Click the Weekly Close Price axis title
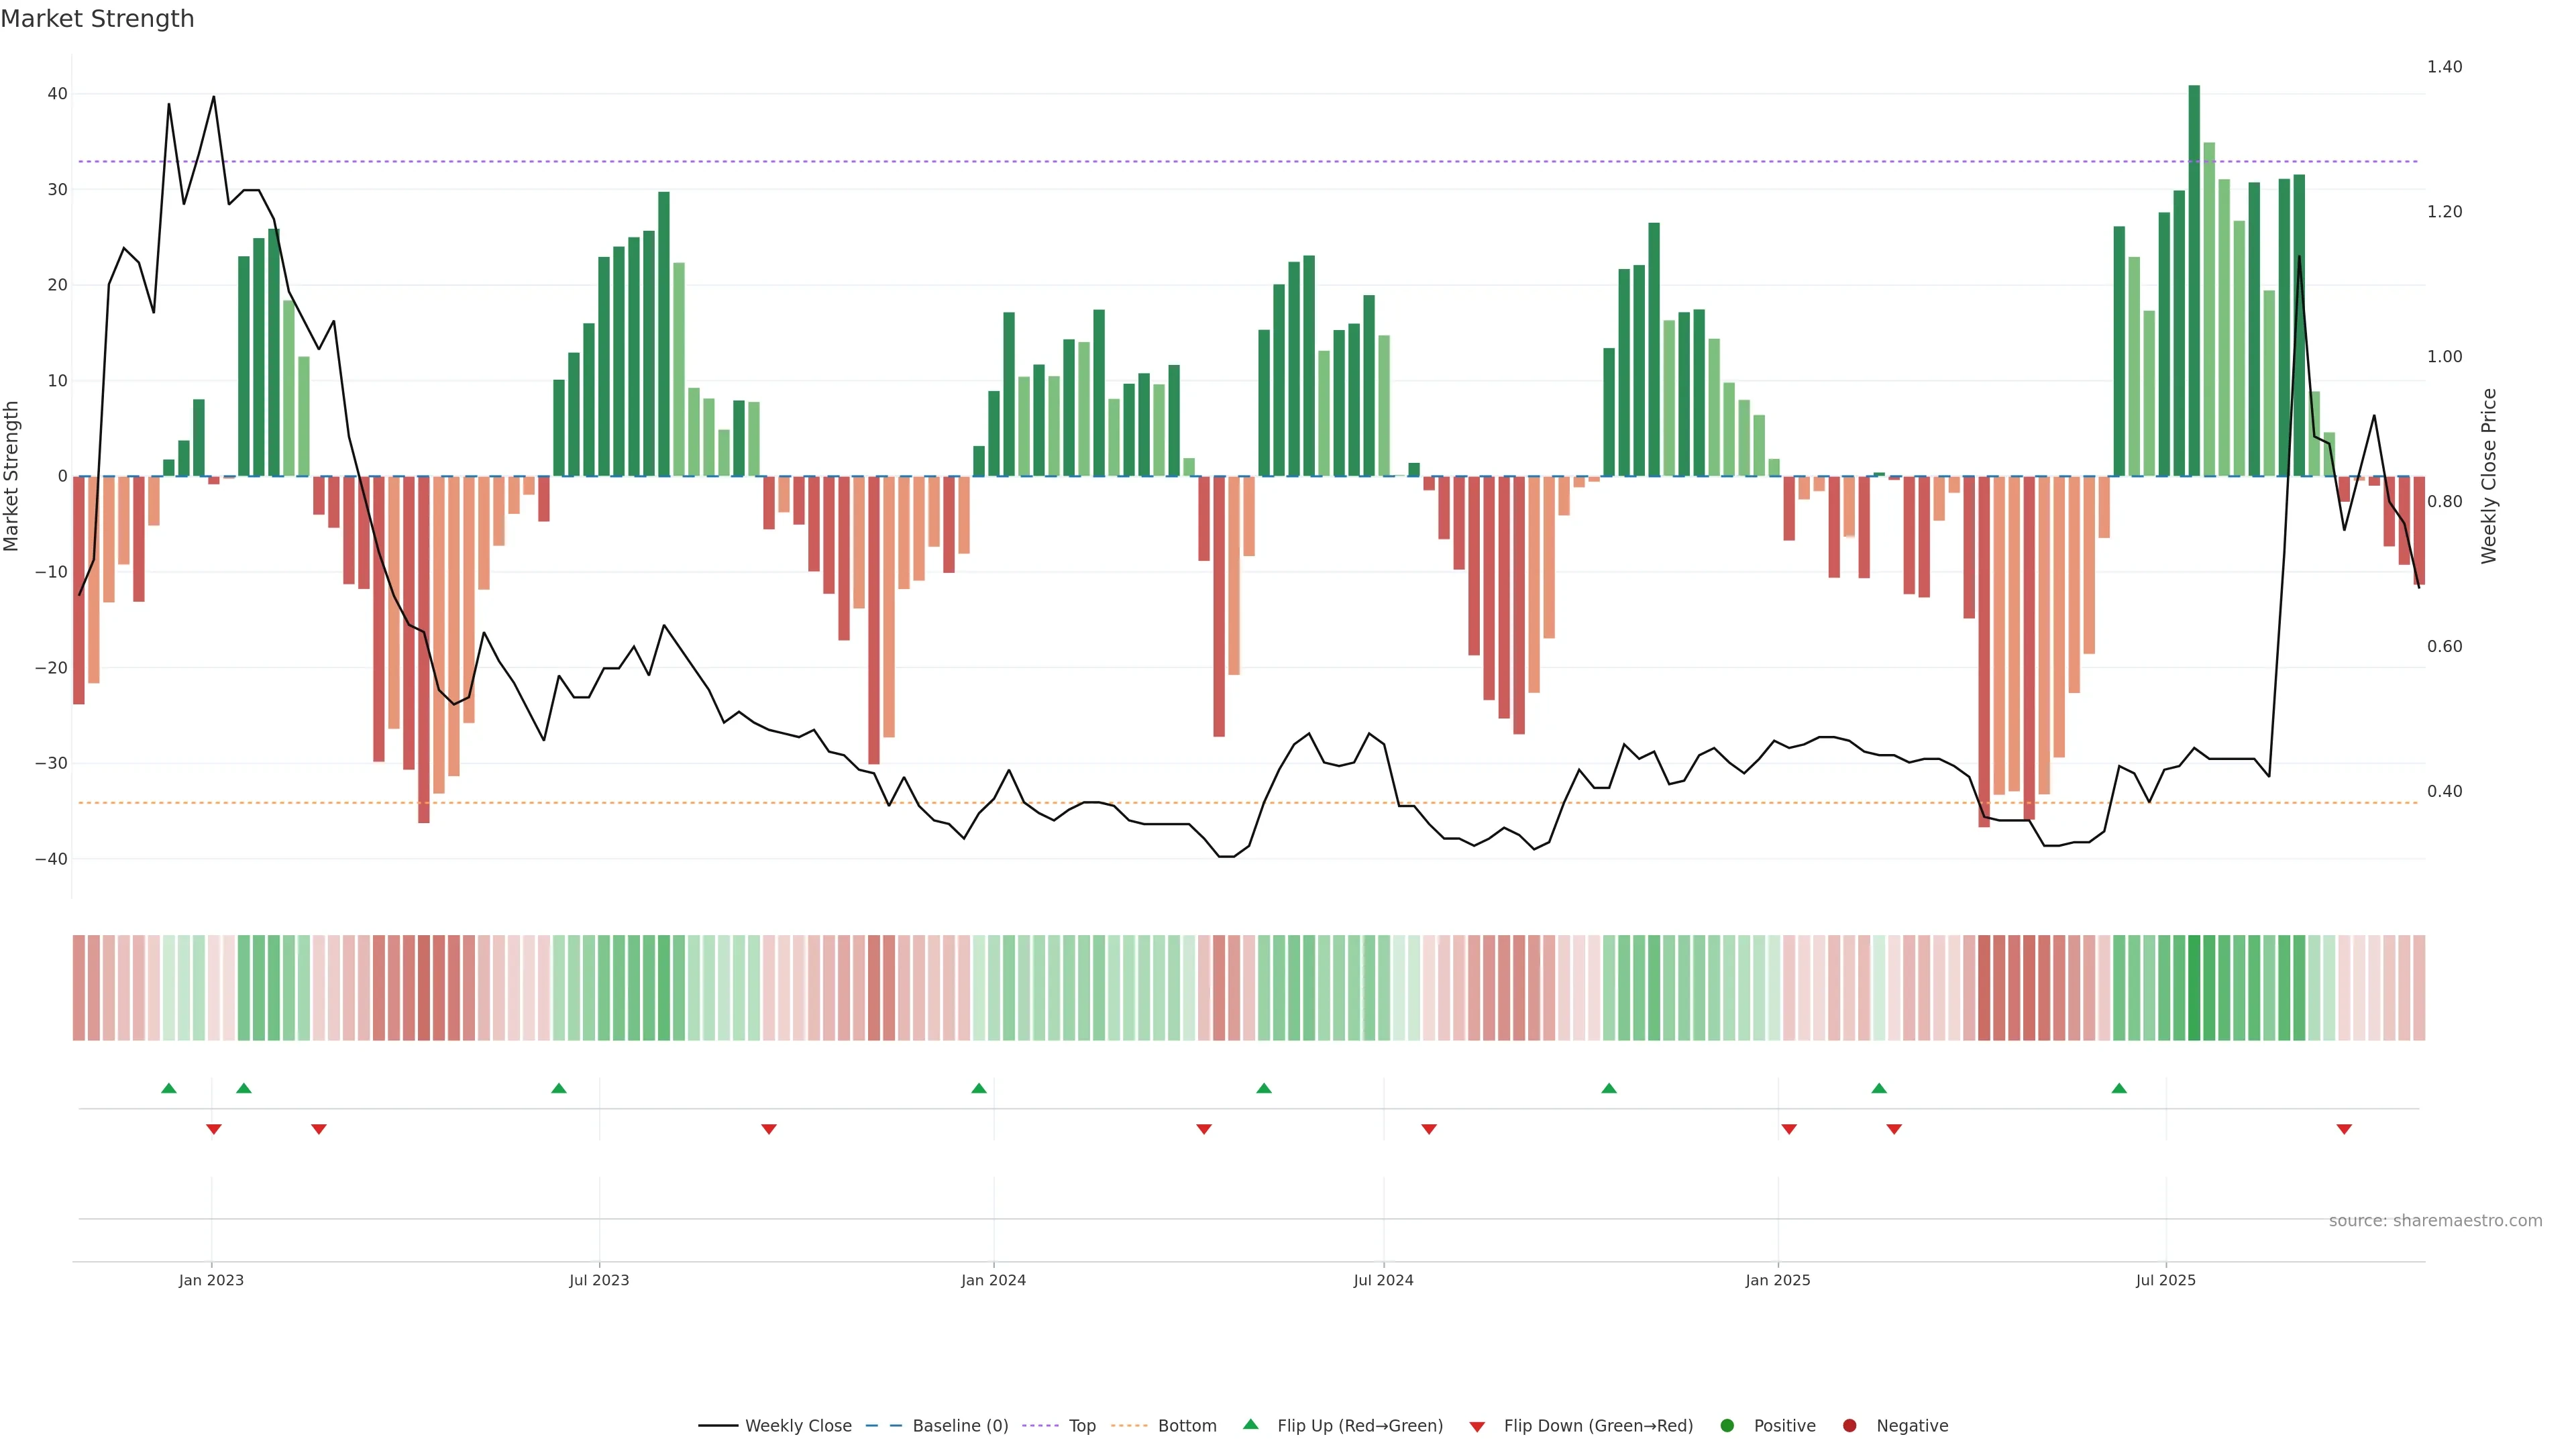Image resolution: width=2576 pixels, height=1449 pixels. (2489, 476)
